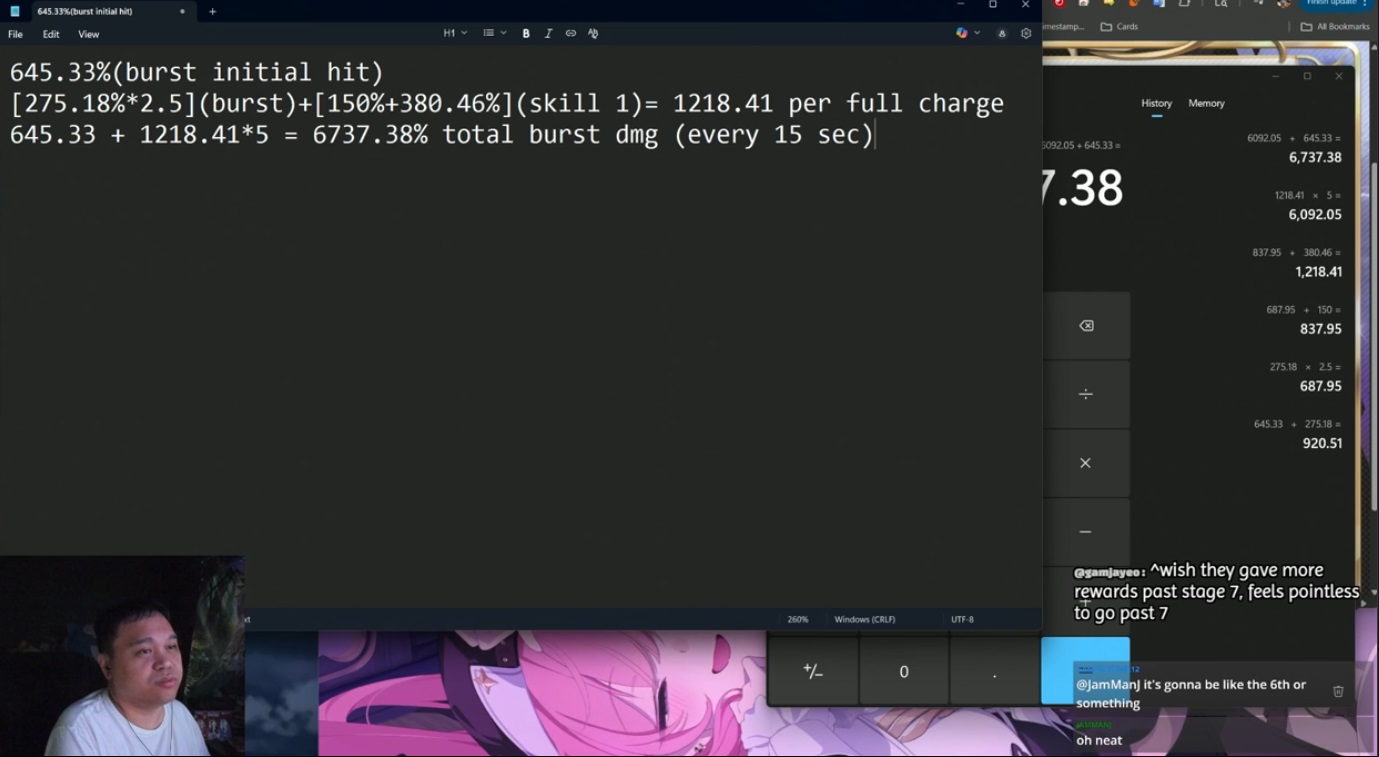Click the UTF-8 encoding indicator
Image resolution: width=1379 pixels, height=757 pixels.
(x=962, y=620)
